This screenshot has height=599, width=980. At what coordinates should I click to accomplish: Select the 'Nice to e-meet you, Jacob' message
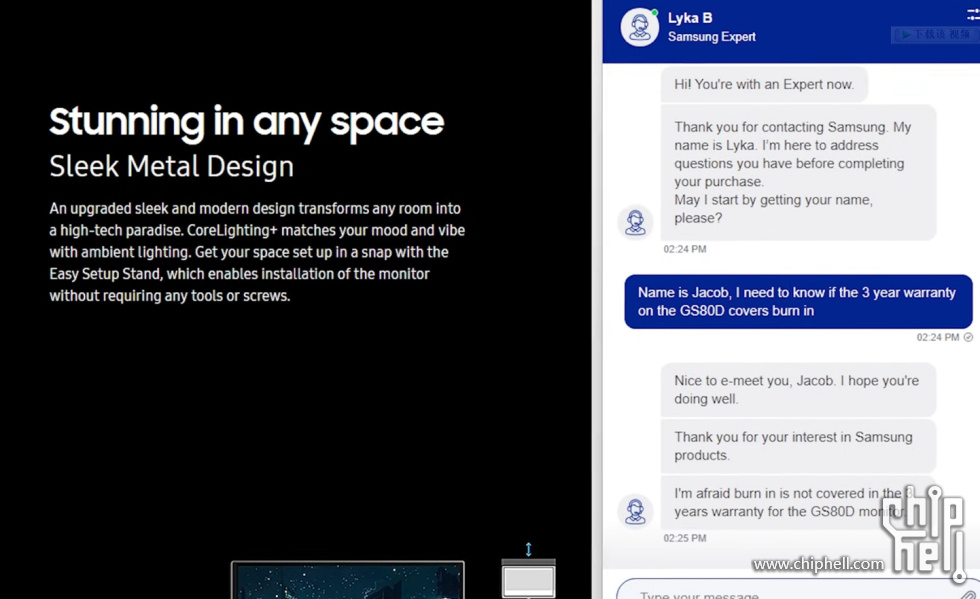[x=799, y=390]
